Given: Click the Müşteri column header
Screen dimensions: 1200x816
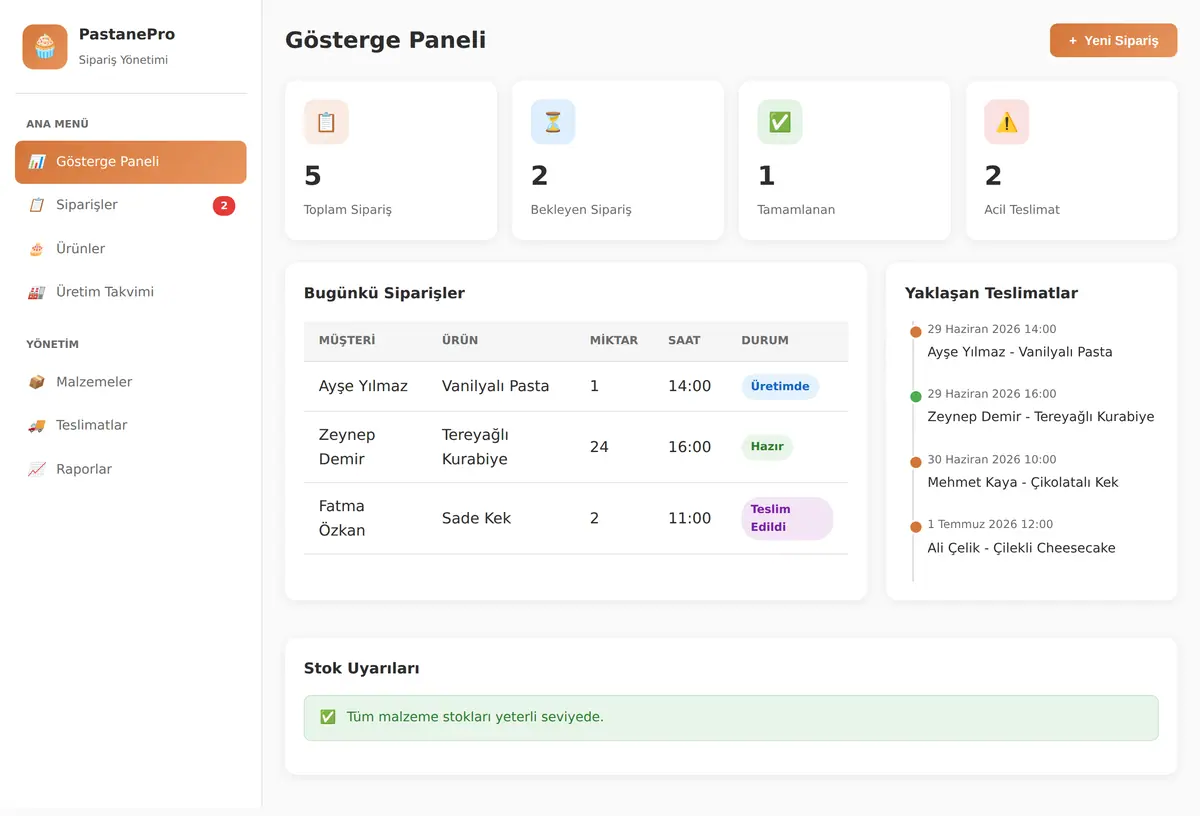Looking at the screenshot, I should click(347, 340).
